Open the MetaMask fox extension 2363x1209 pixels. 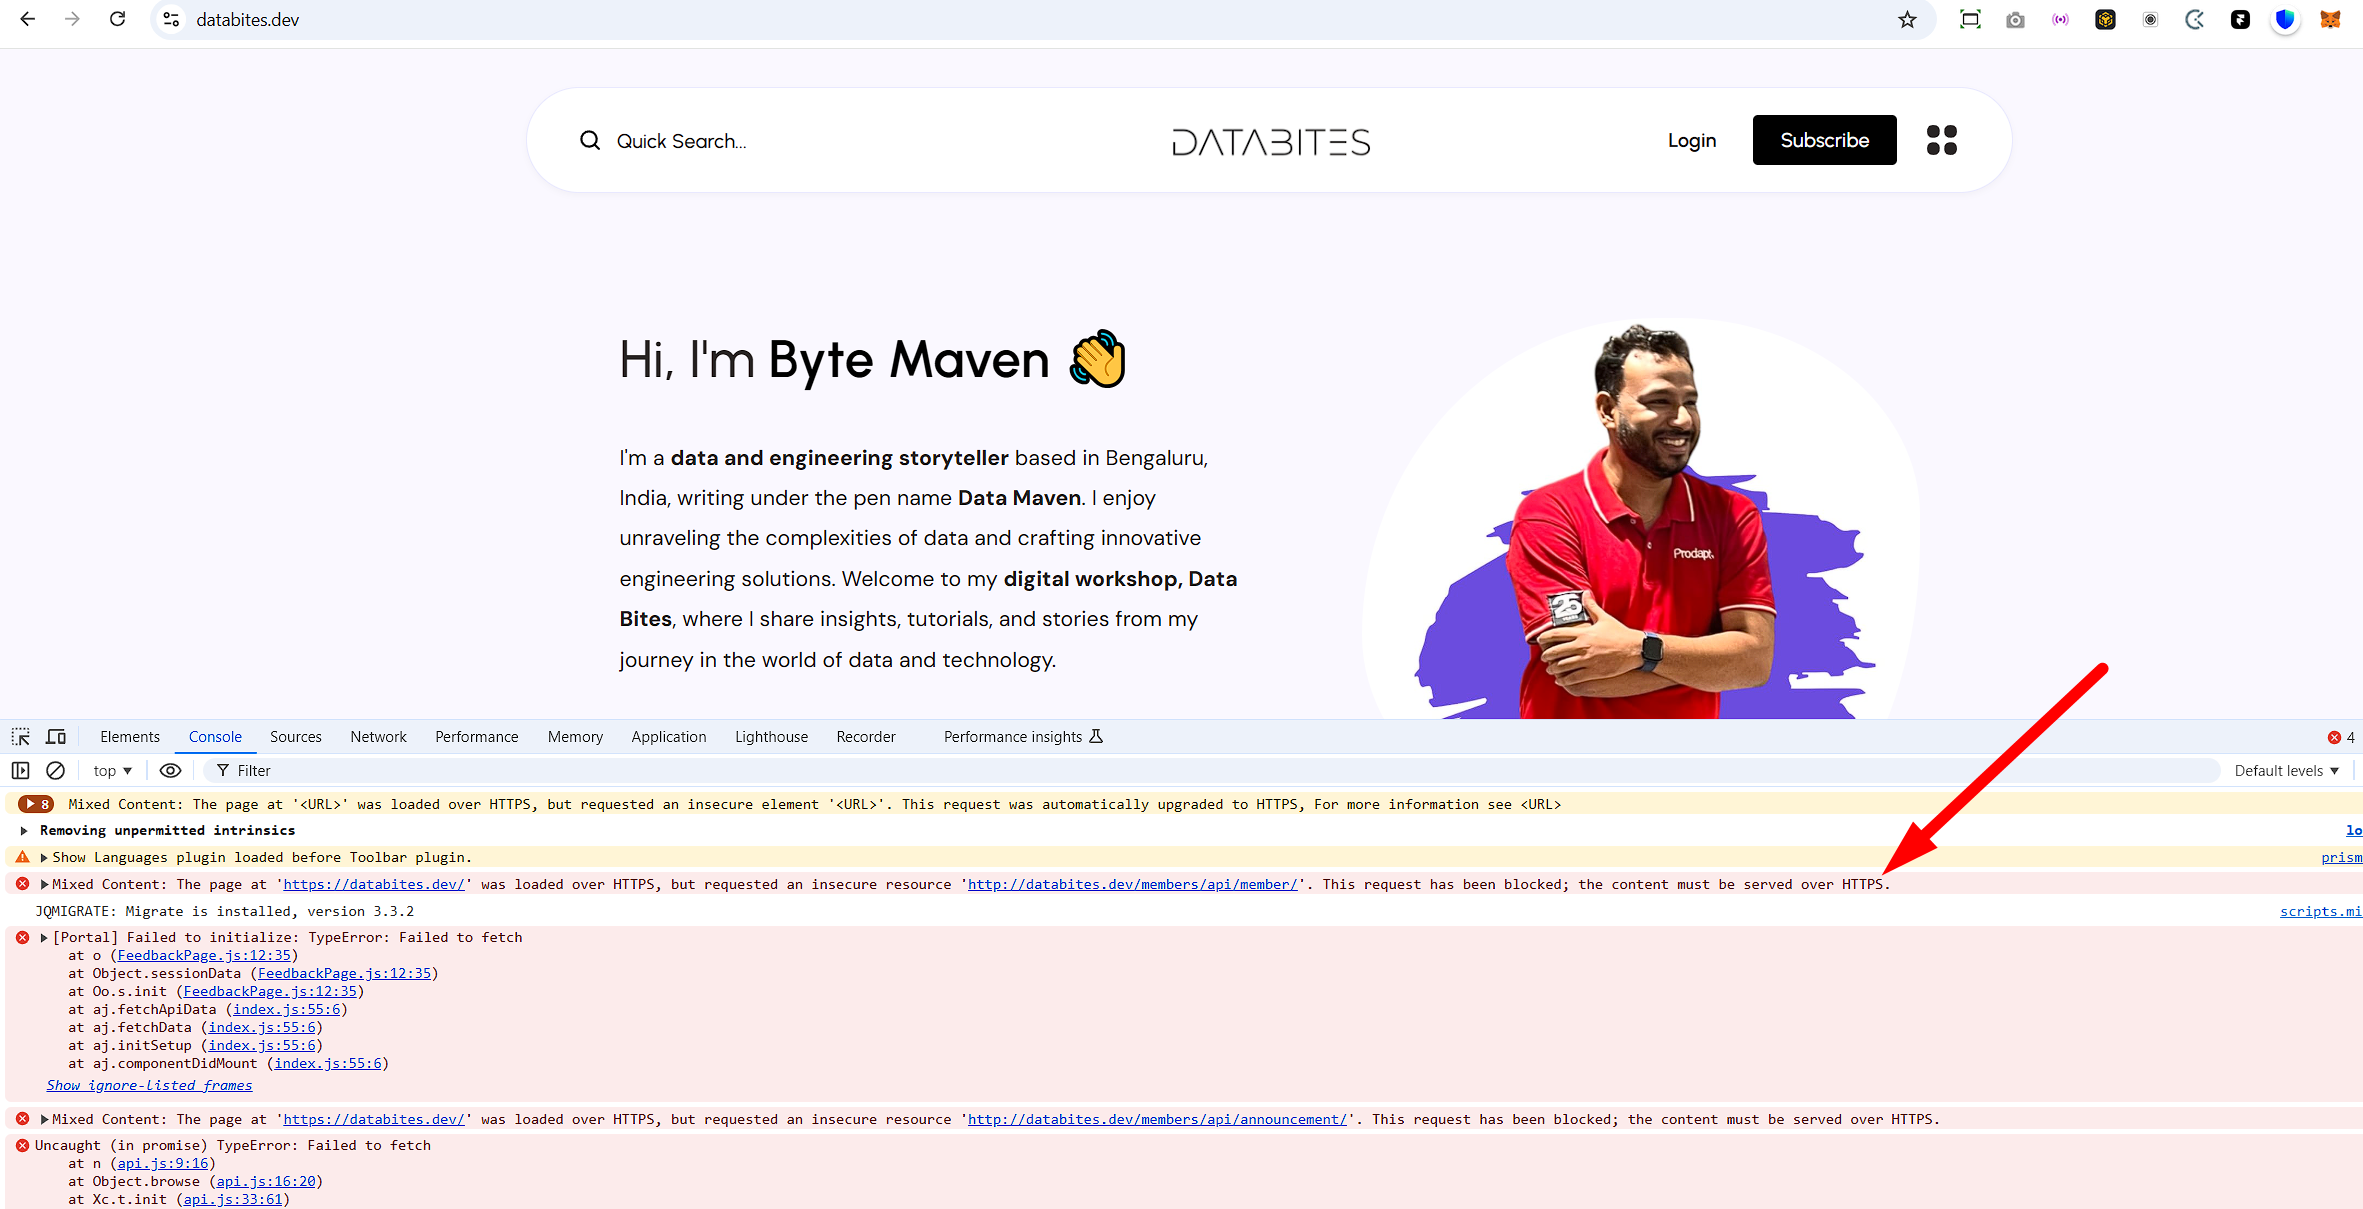point(2330,19)
